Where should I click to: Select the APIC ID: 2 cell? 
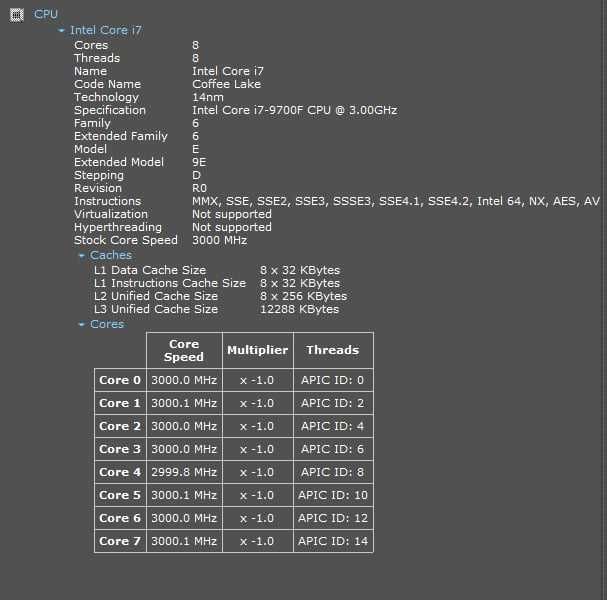333,403
